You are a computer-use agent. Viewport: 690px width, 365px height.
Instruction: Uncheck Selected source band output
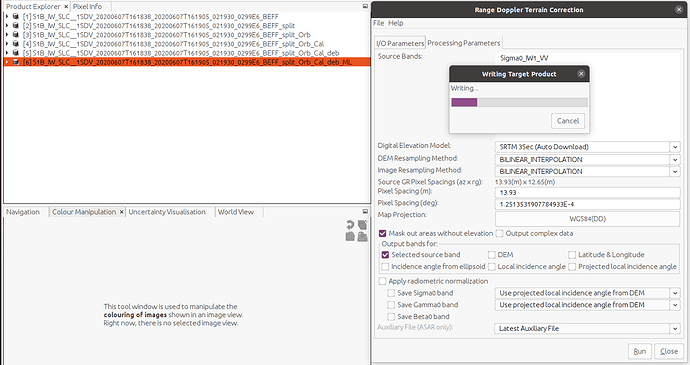coord(385,254)
